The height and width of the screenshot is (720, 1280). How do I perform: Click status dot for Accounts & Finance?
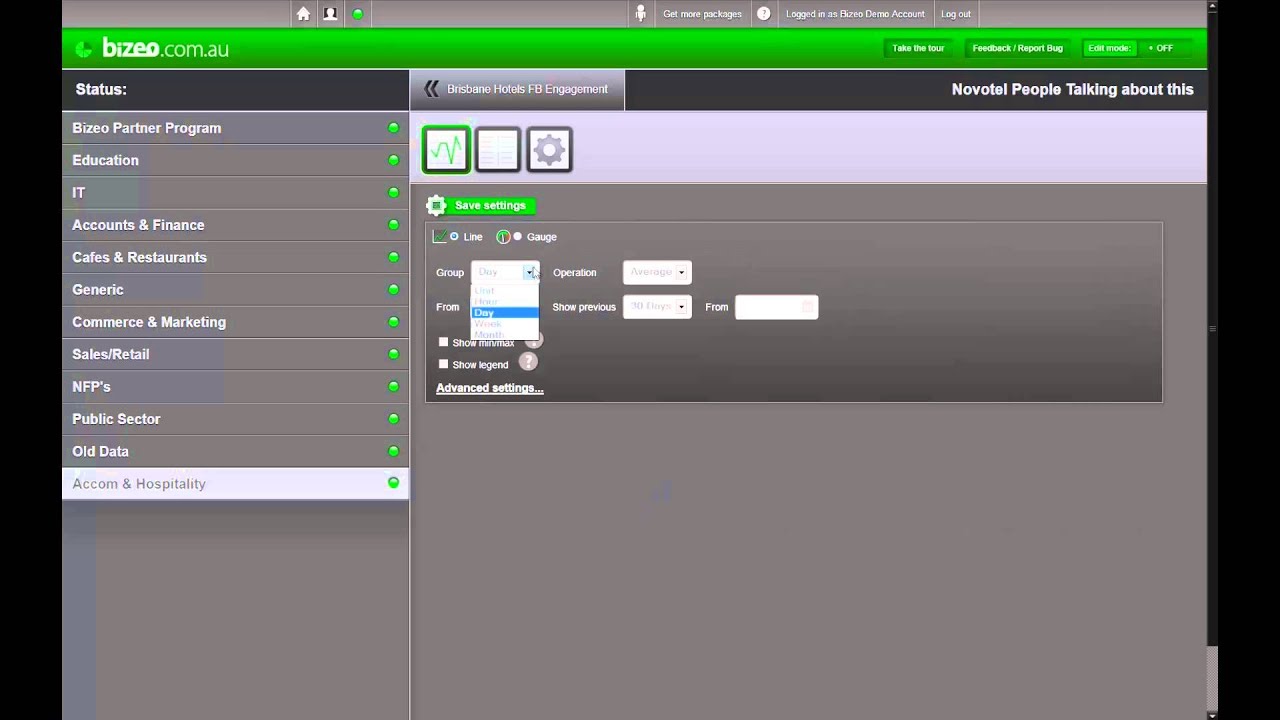(x=393, y=225)
